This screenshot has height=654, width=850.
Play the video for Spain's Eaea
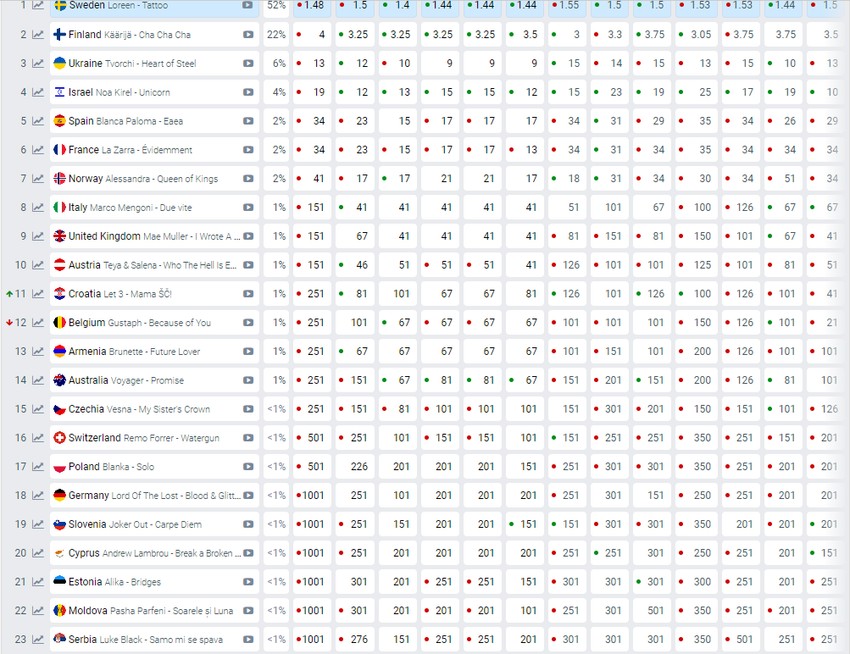(x=248, y=121)
